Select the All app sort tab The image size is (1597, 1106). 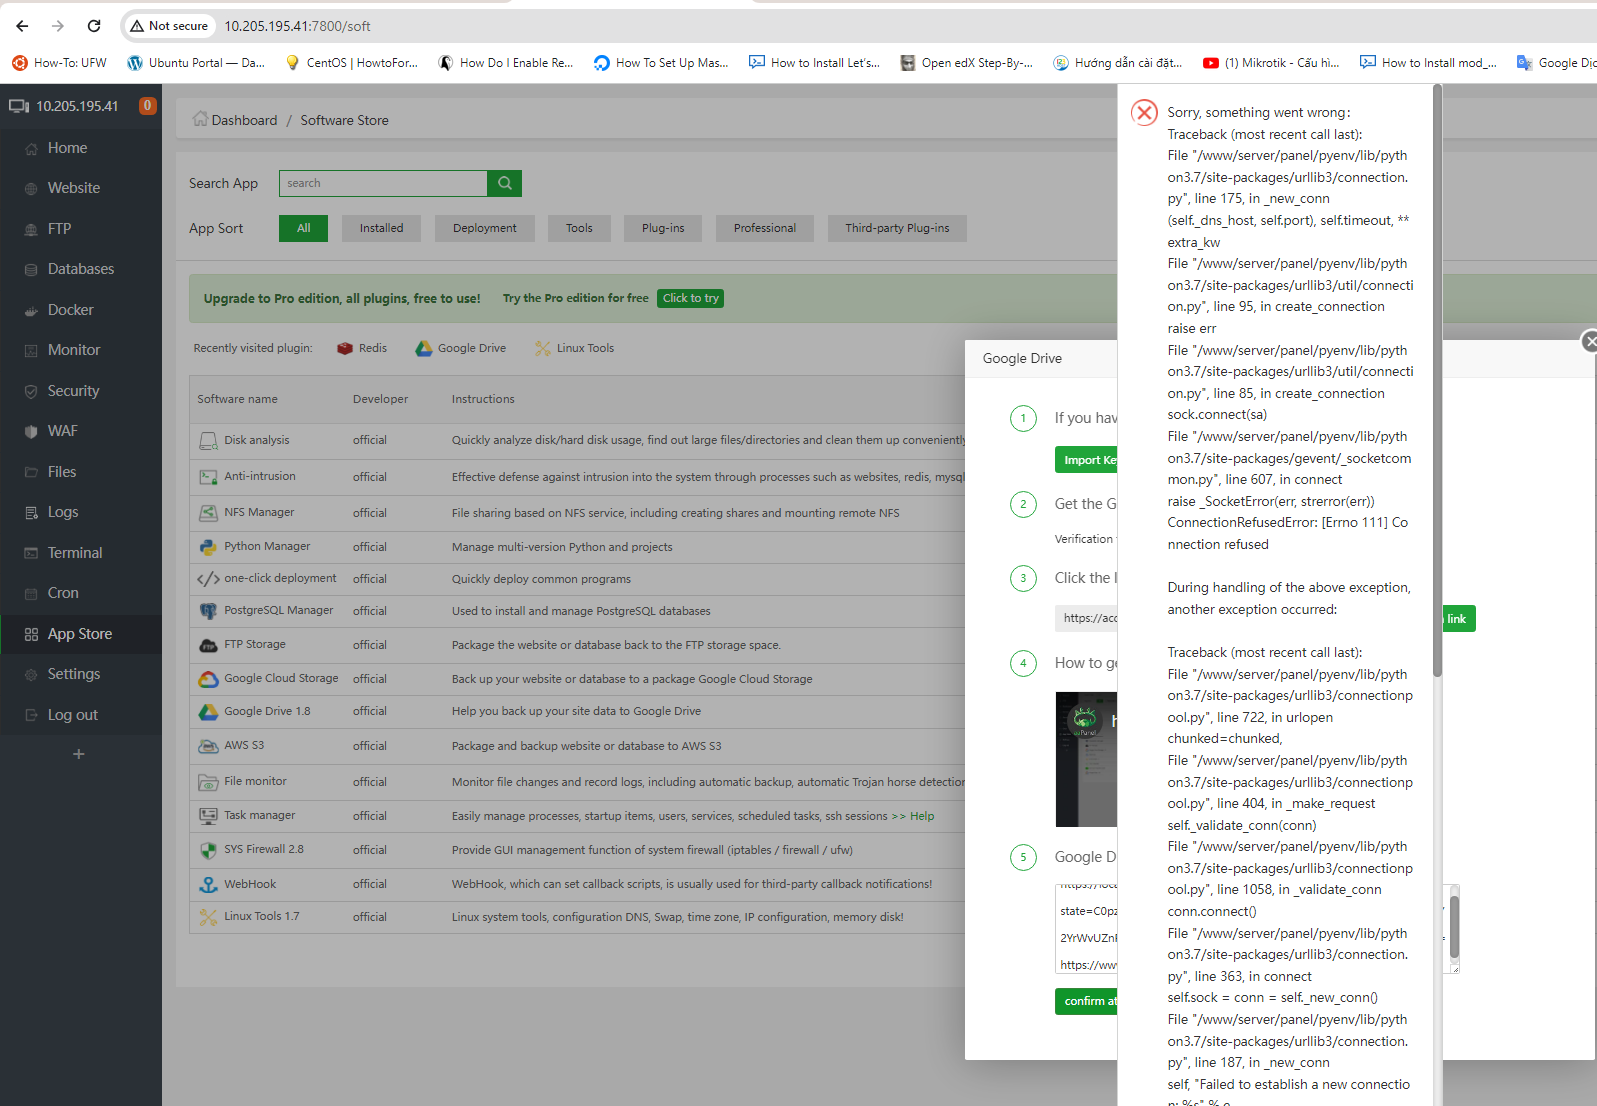[304, 228]
